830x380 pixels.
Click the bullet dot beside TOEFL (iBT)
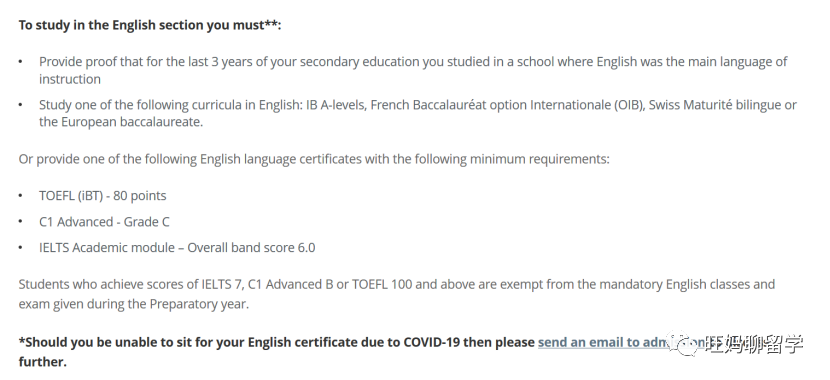pos(21,196)
